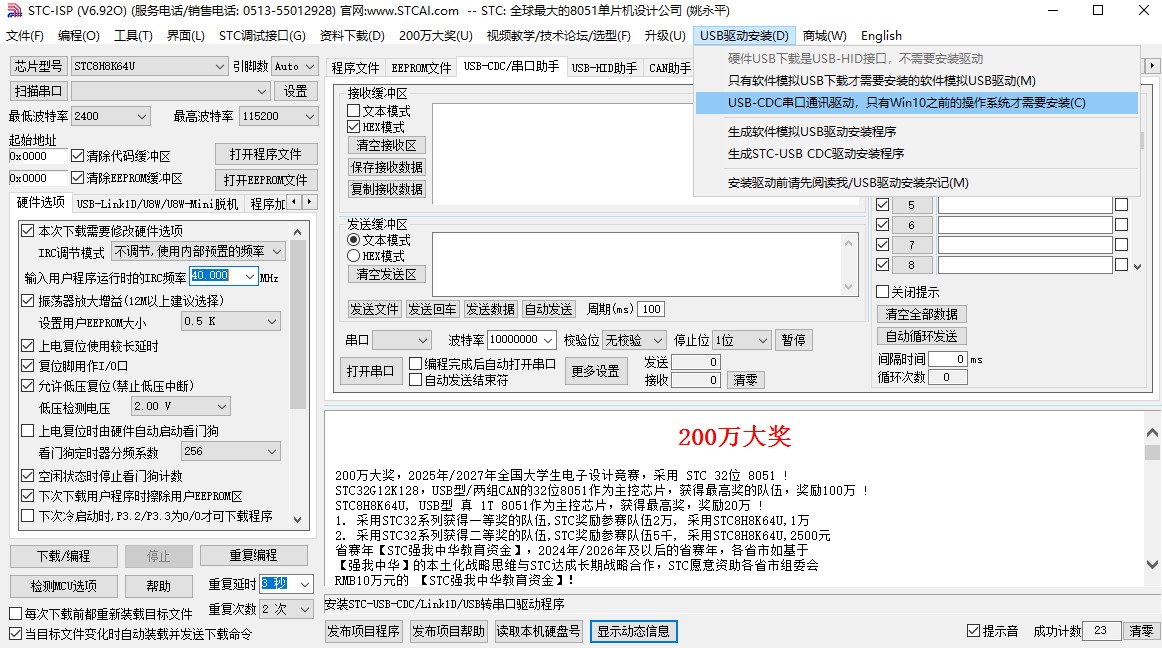The image size is (1162, 648).
Task: Select HEX模式 radio in send buffer
Action: pyautogui.click(x=354, y=256)
